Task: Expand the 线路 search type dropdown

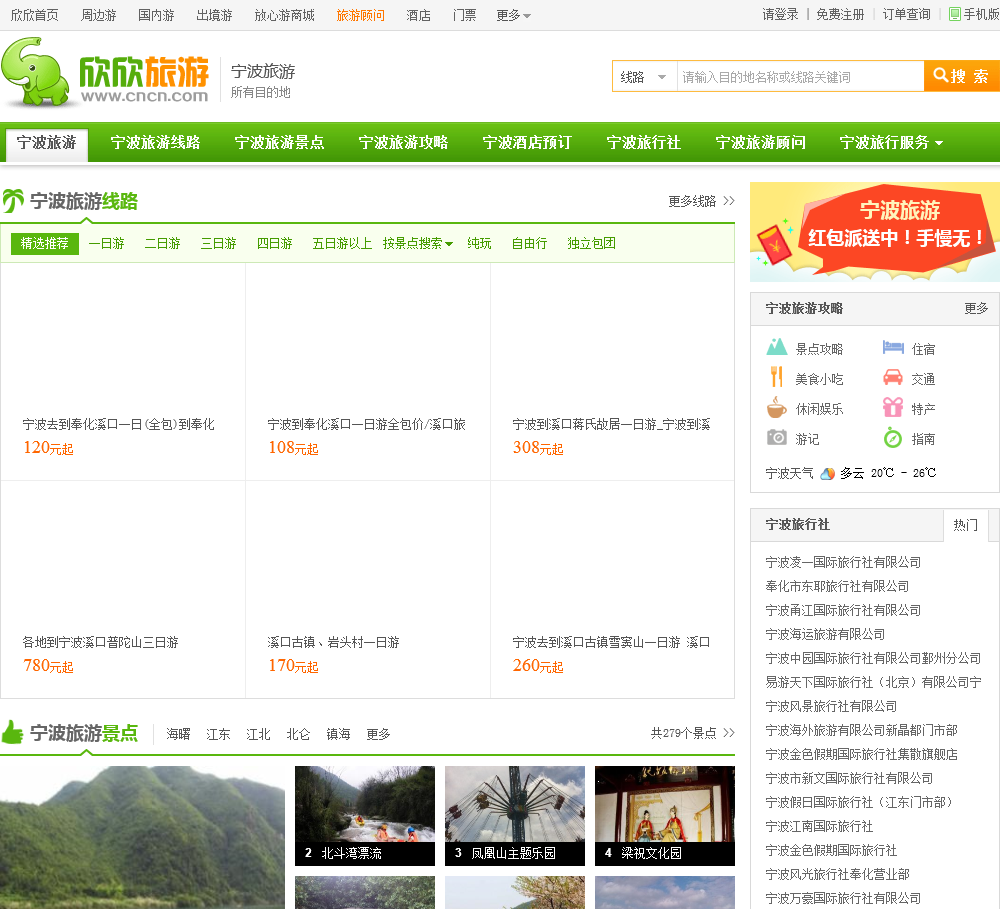Action: tap(645, 77)
